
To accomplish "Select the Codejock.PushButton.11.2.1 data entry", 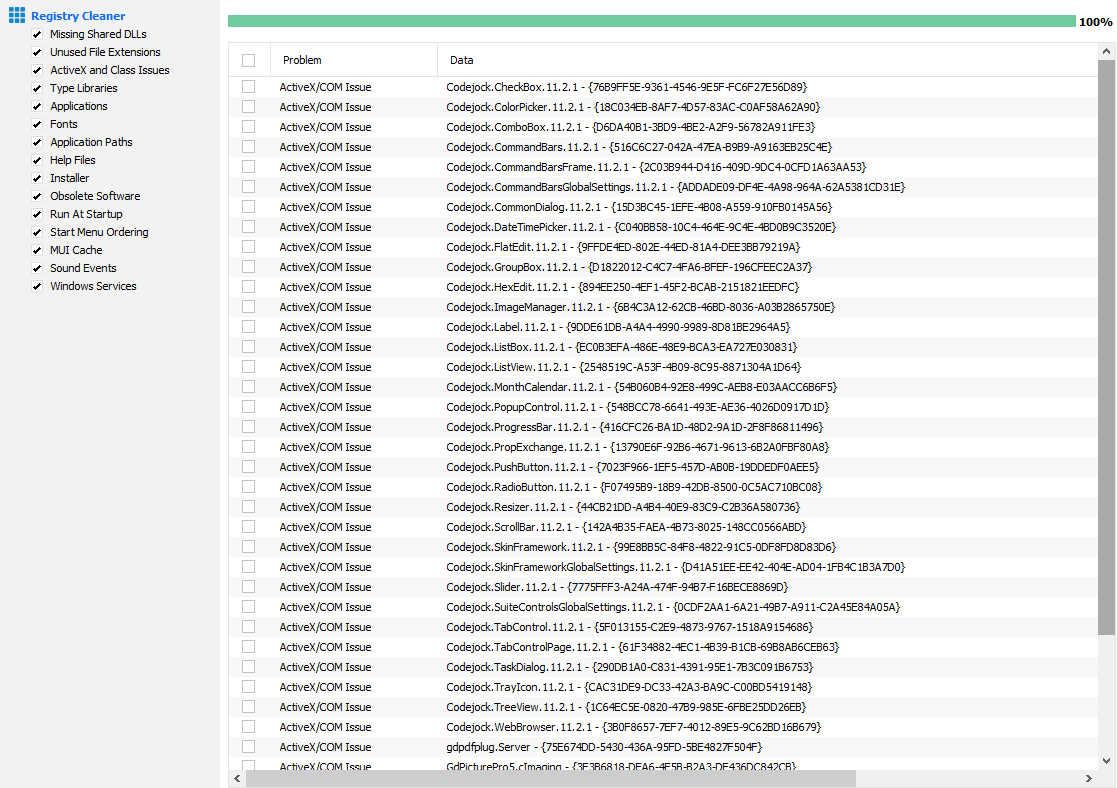I will click(633, 467).
